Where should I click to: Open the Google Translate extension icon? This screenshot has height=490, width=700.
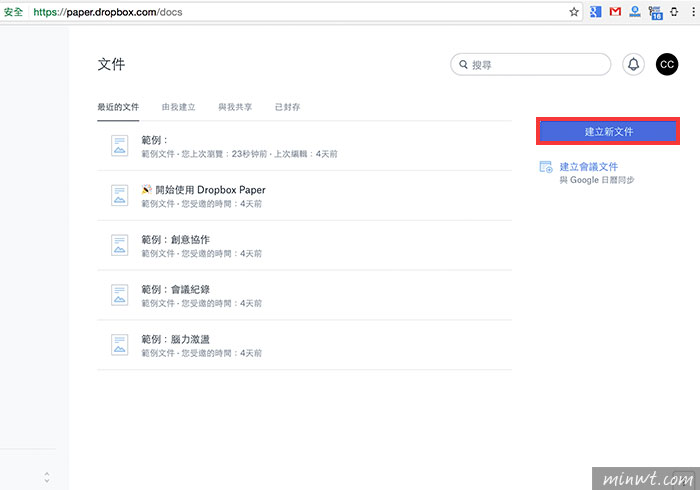596,12
